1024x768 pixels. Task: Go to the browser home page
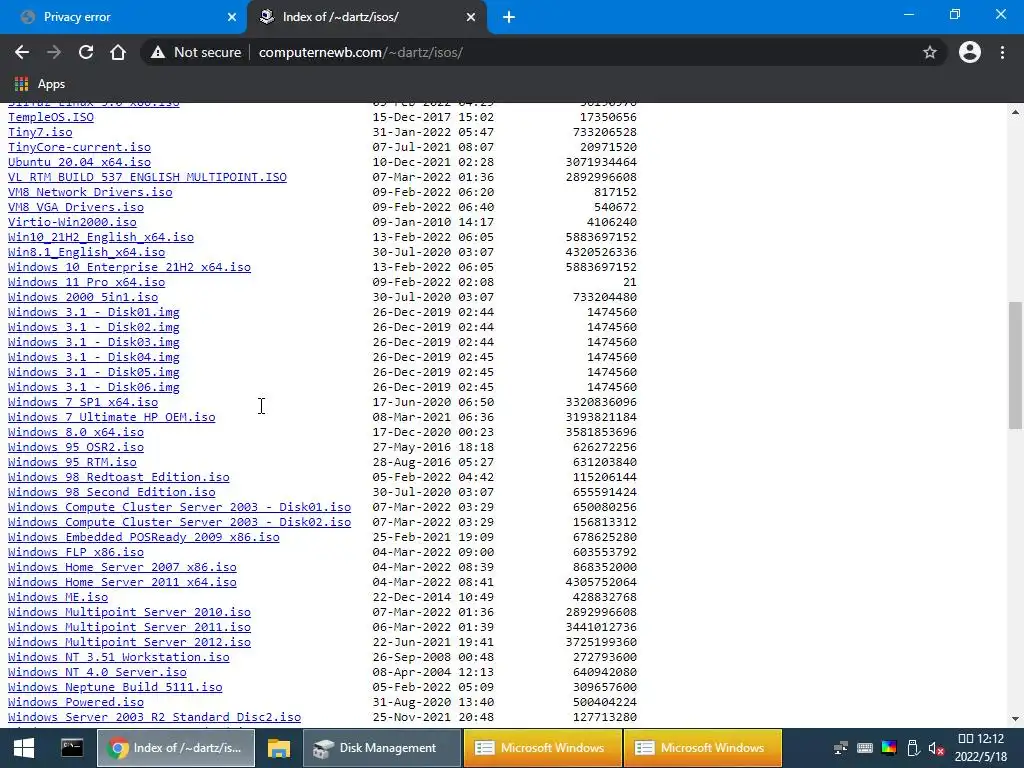[118, 52]
